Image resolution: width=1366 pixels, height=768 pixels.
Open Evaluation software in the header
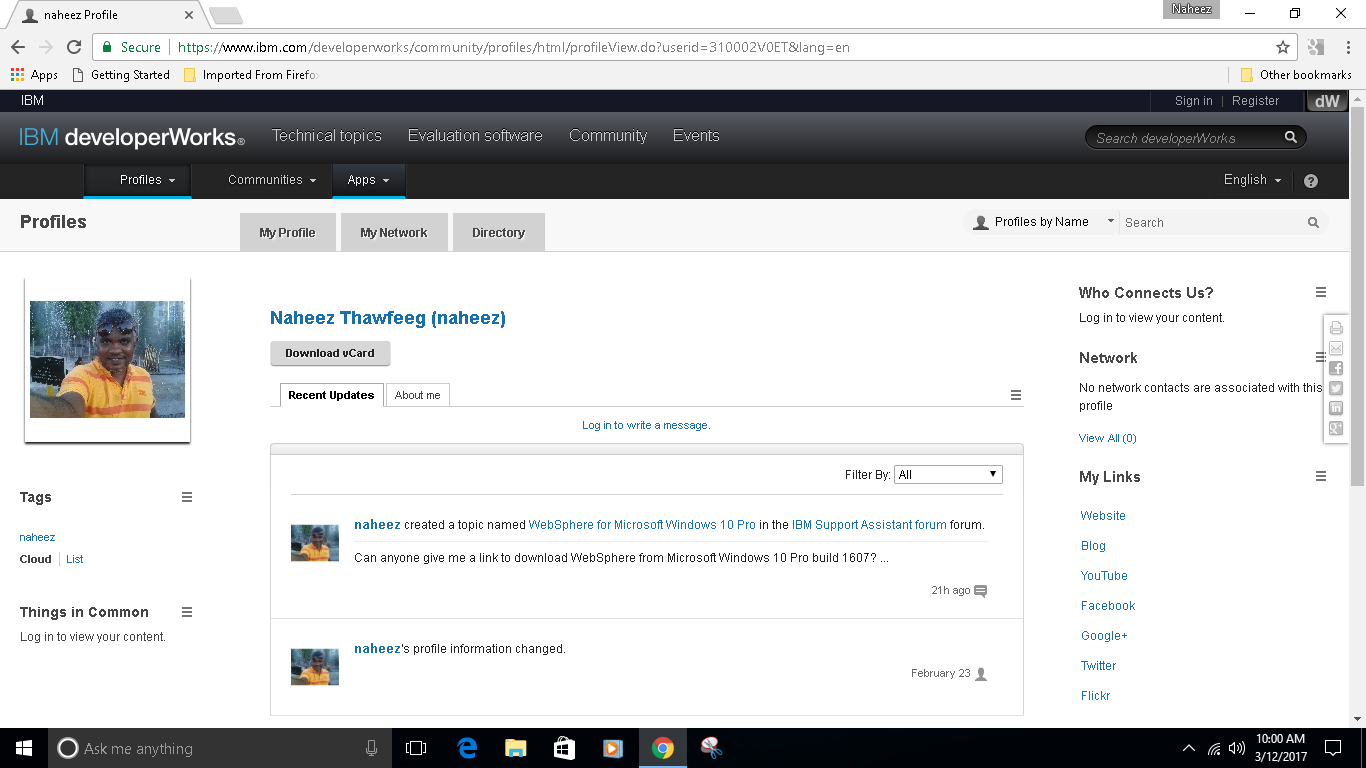pos(475,136)
